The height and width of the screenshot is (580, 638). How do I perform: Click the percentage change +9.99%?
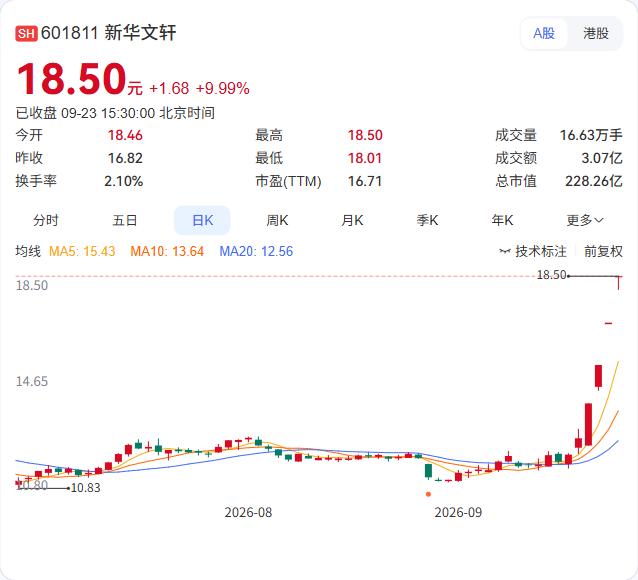tap(223, 88)
